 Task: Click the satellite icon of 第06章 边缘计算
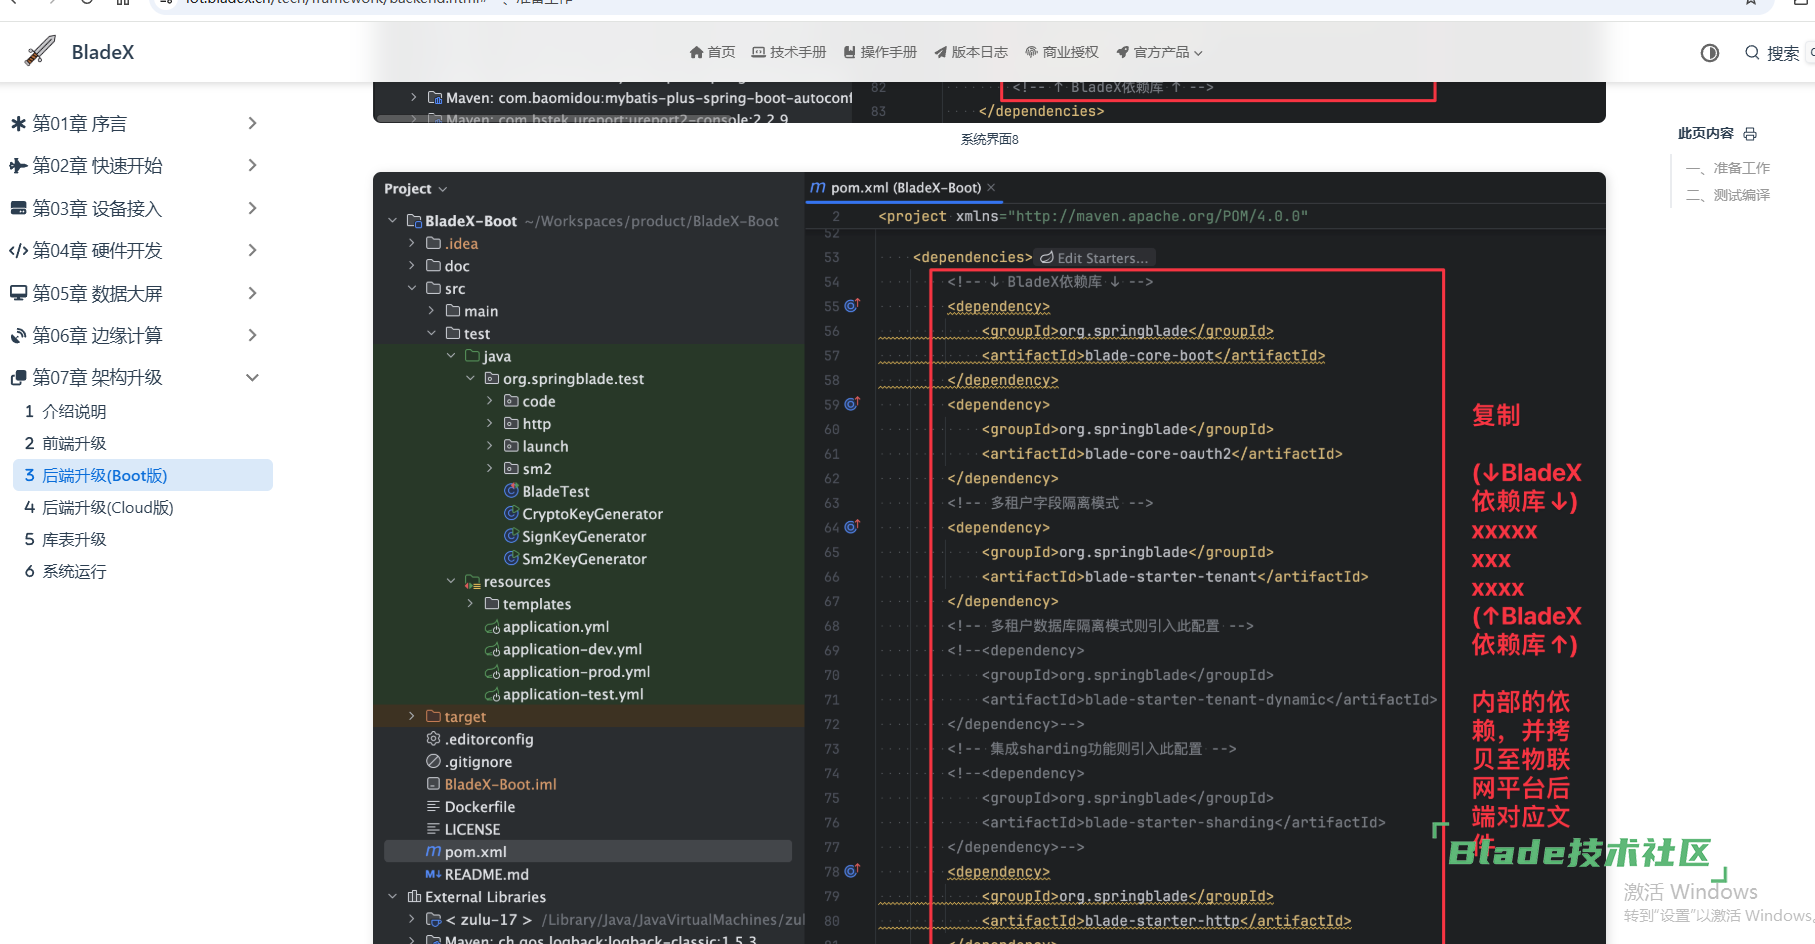click(18, 336)
